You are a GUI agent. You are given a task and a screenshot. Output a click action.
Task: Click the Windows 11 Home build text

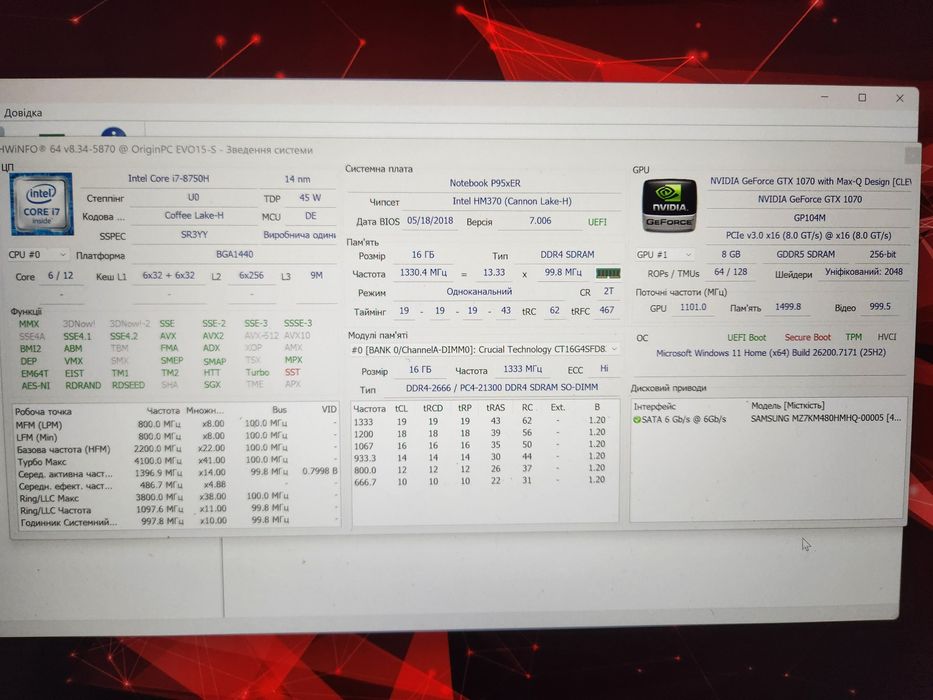click(x=771, y=353)
